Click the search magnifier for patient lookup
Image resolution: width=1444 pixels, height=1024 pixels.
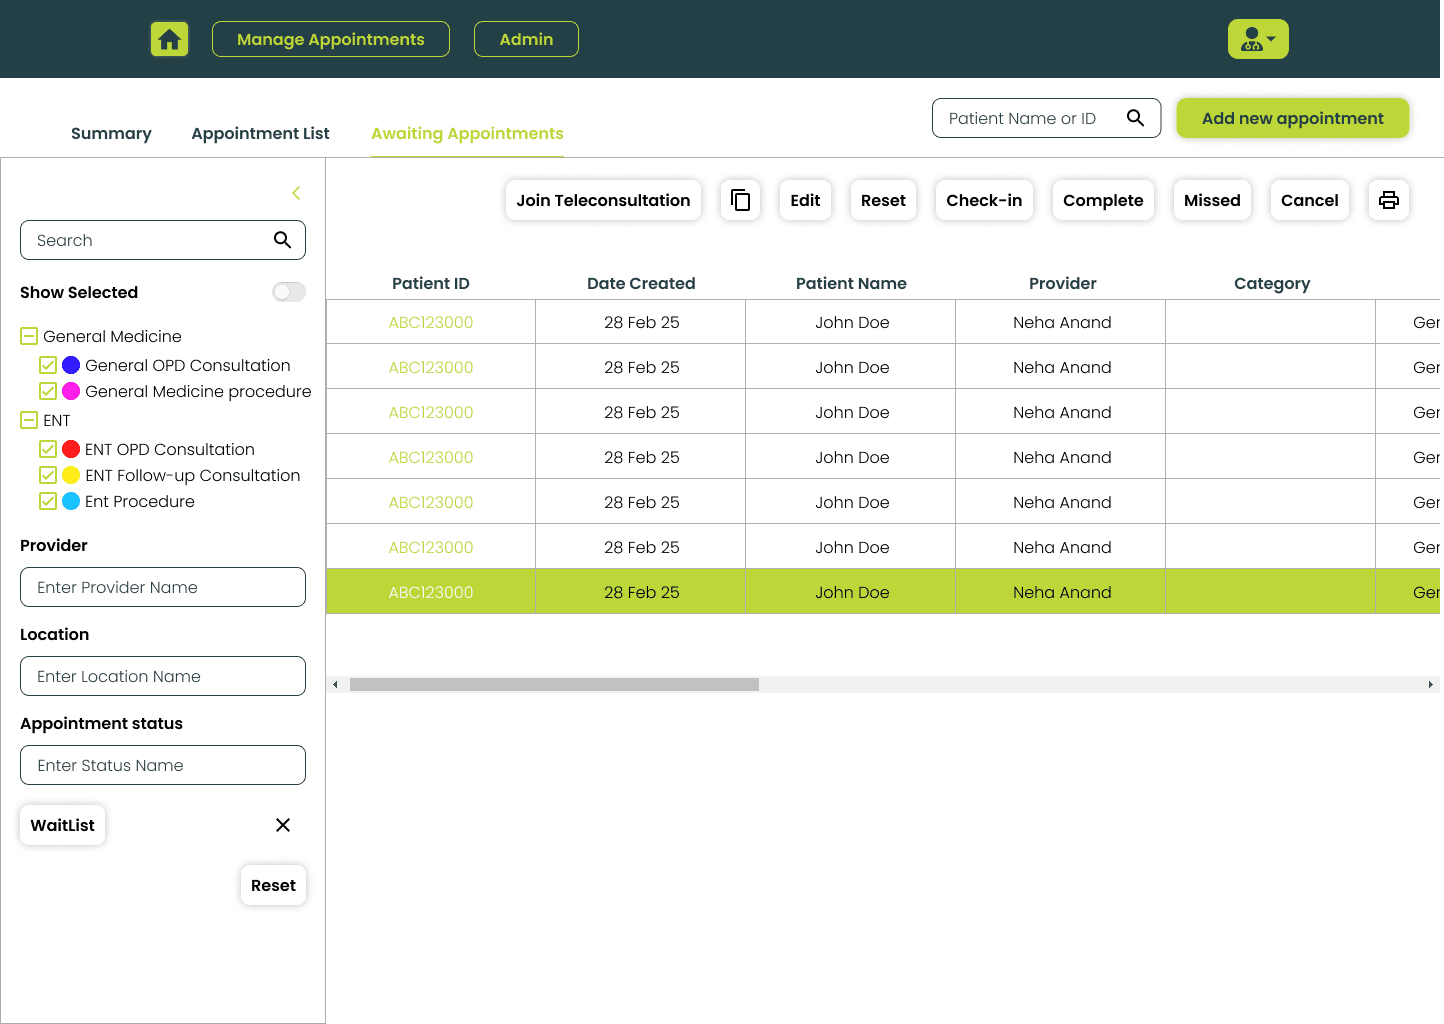pos(1135,118)
